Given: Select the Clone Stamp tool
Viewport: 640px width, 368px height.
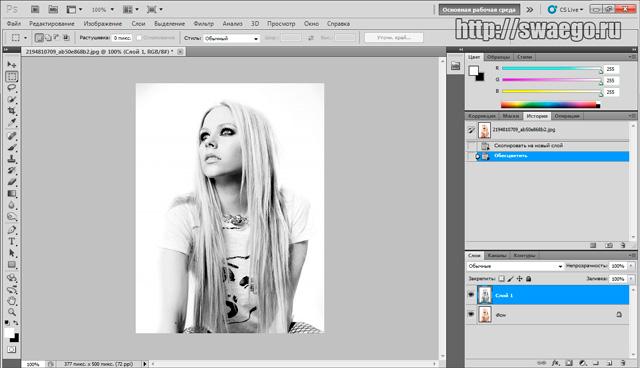Looking at the screenshot, I should [x=11, y=159].
